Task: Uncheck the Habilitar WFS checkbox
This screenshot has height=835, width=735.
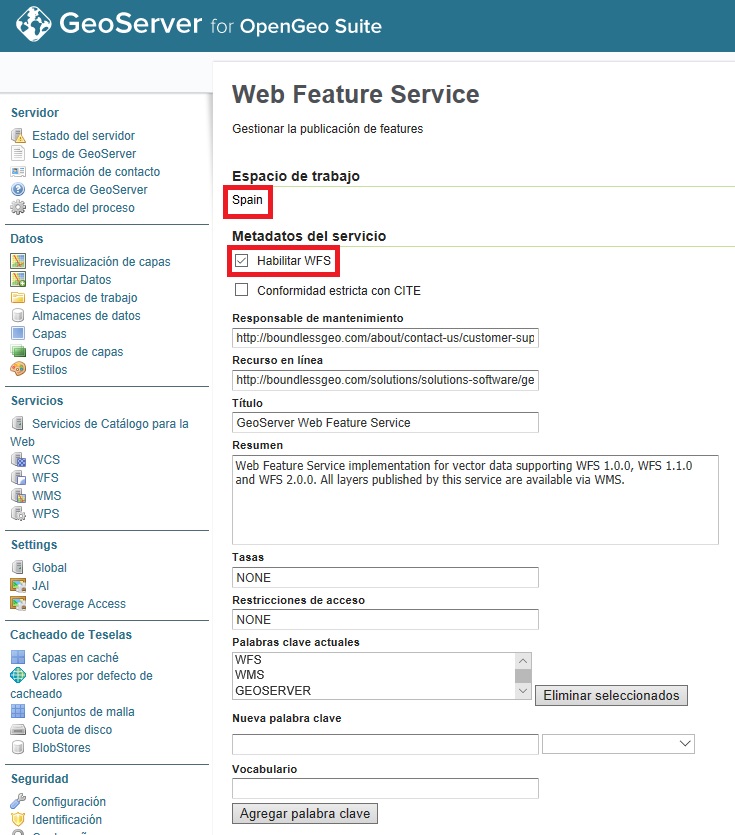Action: coord(241,260)
